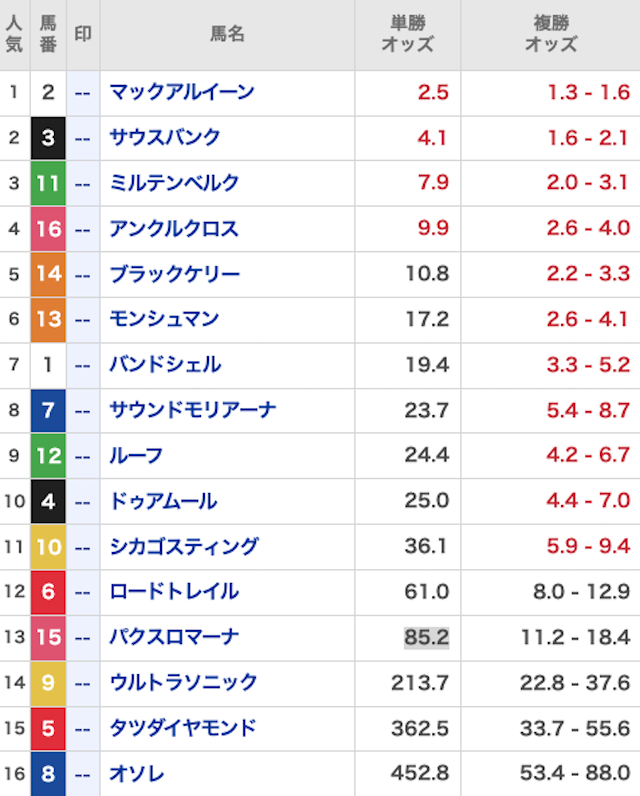Open ブラックケリー horse link
The image size is (640, 796).
tap(174, 274)
